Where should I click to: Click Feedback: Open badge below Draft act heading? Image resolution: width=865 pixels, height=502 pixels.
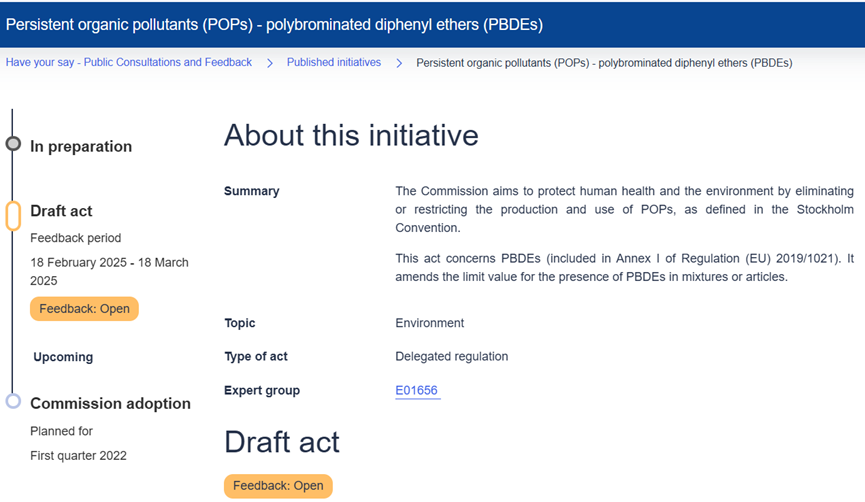click(x=278, y=486)
